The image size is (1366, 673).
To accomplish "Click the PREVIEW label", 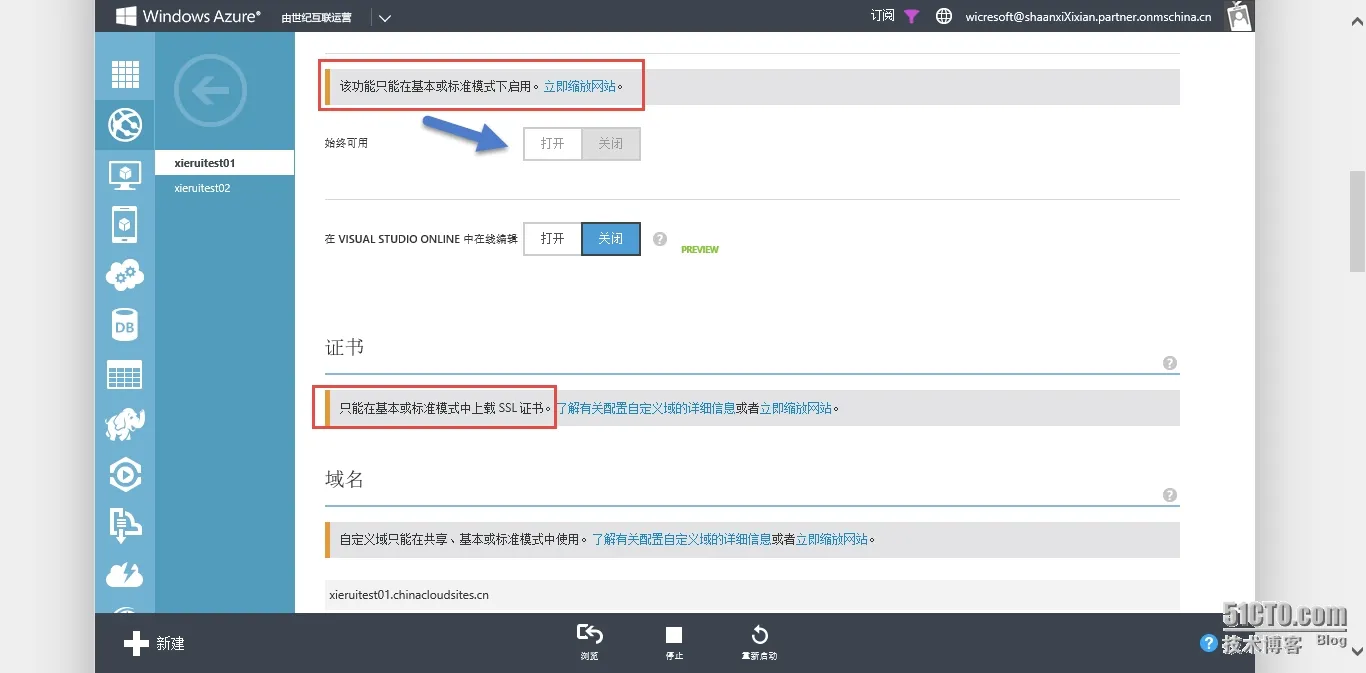I will tap(700, 249).
